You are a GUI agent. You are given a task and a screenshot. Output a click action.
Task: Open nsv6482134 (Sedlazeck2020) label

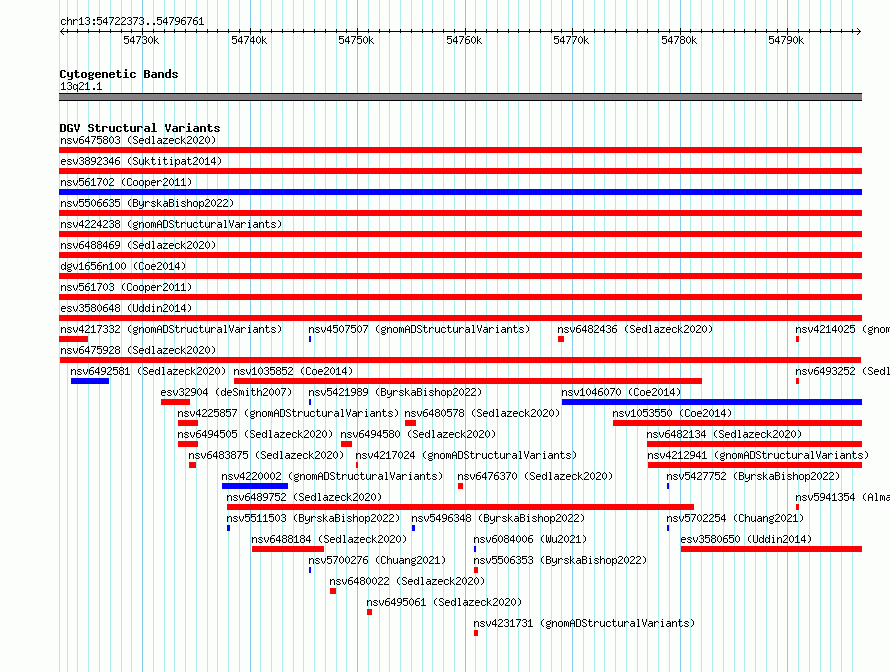click(724, 434)
